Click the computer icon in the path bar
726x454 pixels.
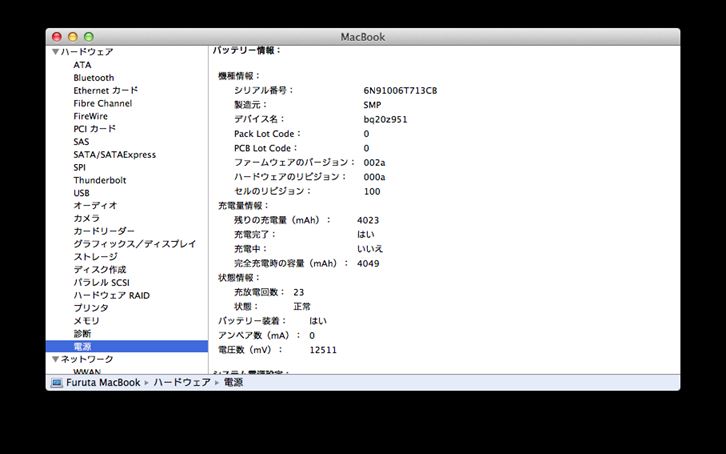pos(56,383)
